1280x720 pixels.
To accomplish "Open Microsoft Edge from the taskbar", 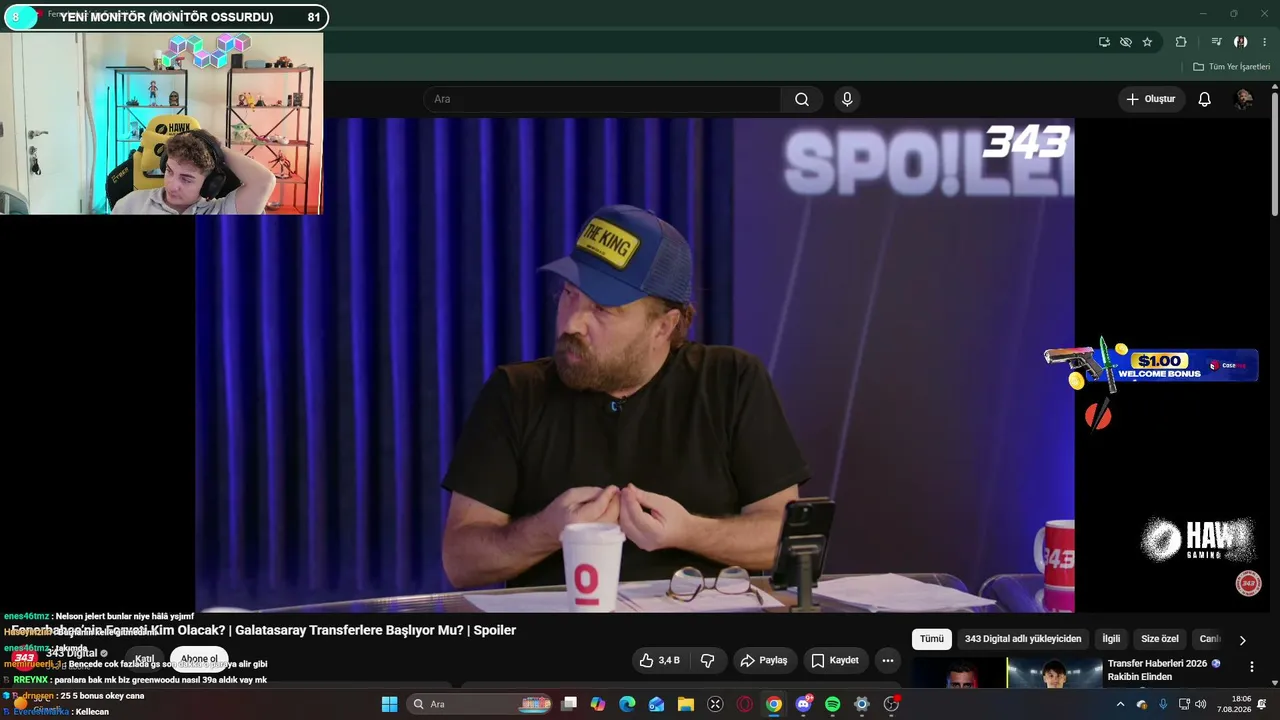I will 627,704.
